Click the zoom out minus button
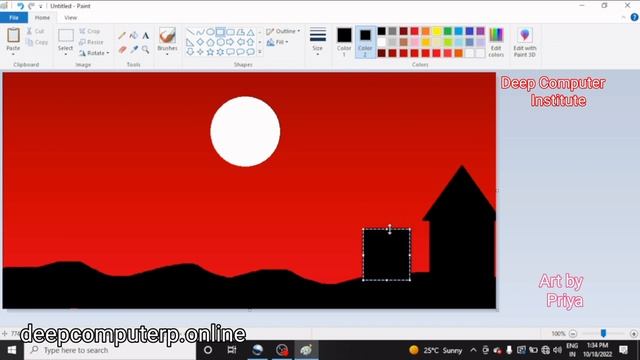Image resolution: width=640 pixels, height=360 pixels. [x=573, y=334]
